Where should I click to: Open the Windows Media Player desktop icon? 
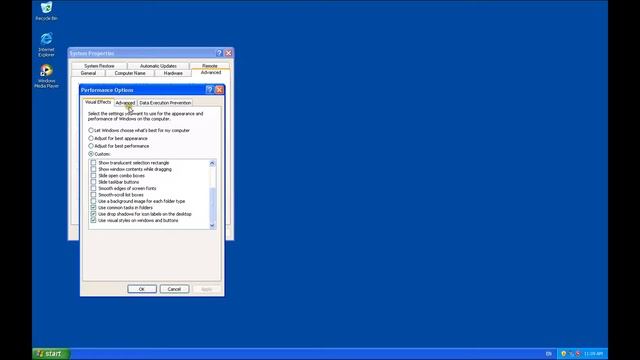(46, 76)
